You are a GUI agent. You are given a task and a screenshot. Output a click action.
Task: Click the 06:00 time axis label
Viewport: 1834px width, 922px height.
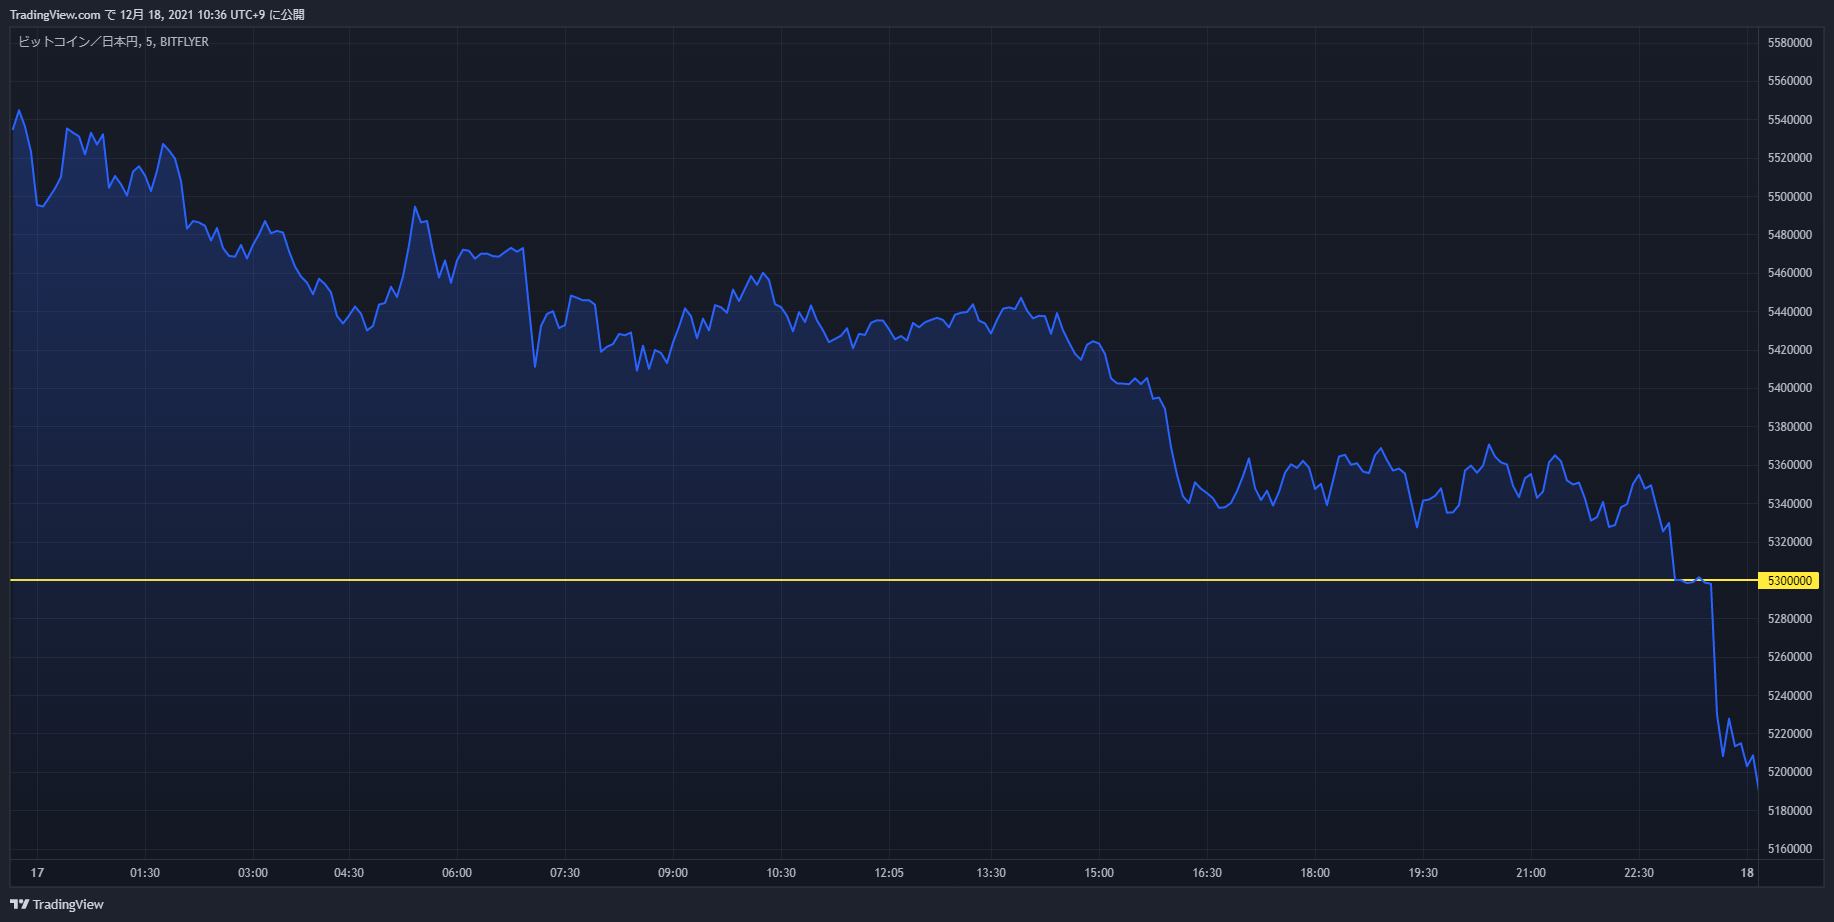[457, 873]
